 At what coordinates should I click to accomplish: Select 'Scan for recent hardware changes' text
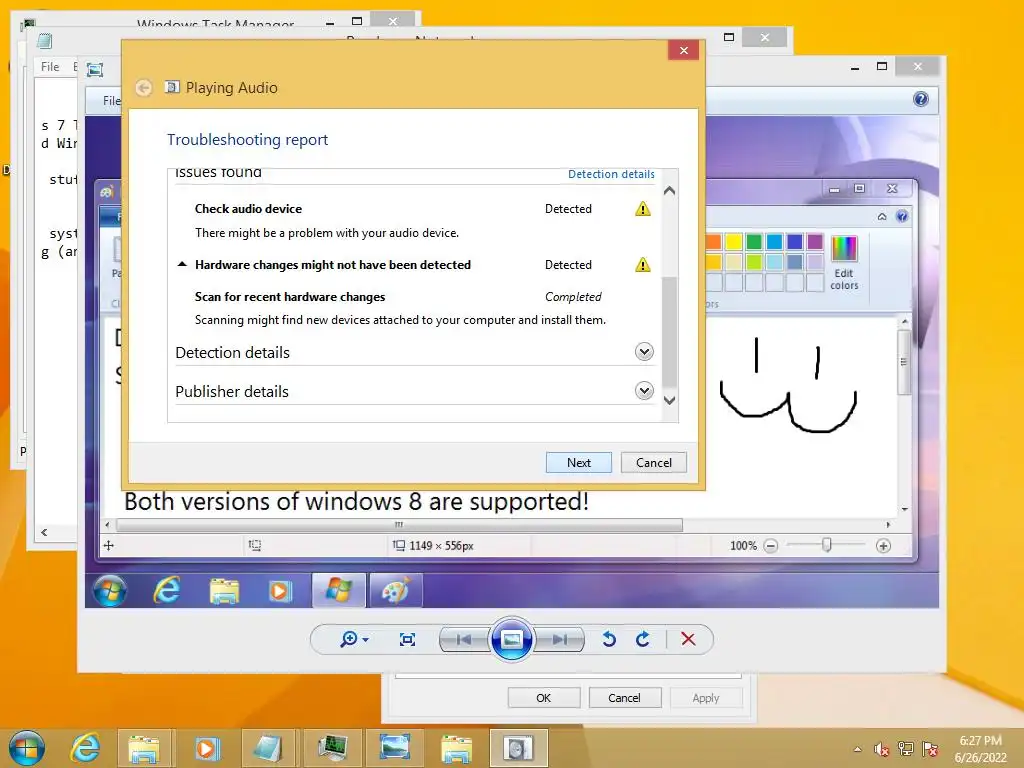290,296
